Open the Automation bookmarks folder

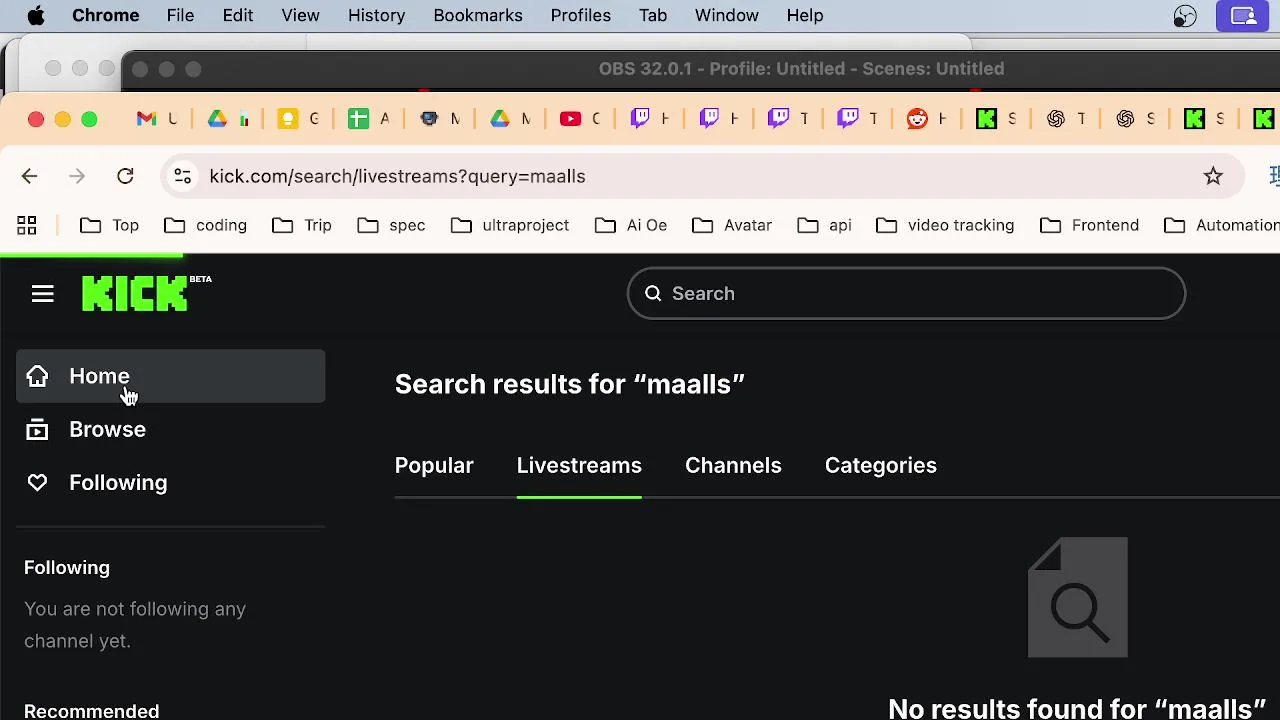point(1222,226)
